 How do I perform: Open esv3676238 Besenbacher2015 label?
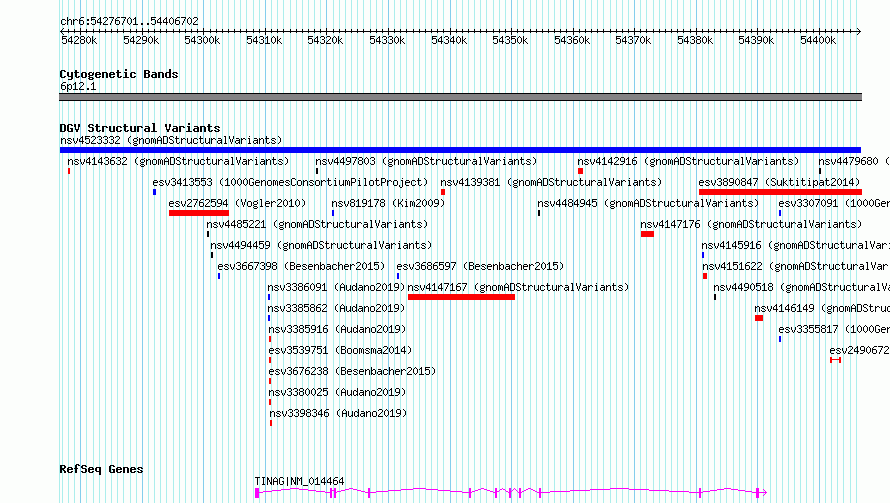click(352, 371)
